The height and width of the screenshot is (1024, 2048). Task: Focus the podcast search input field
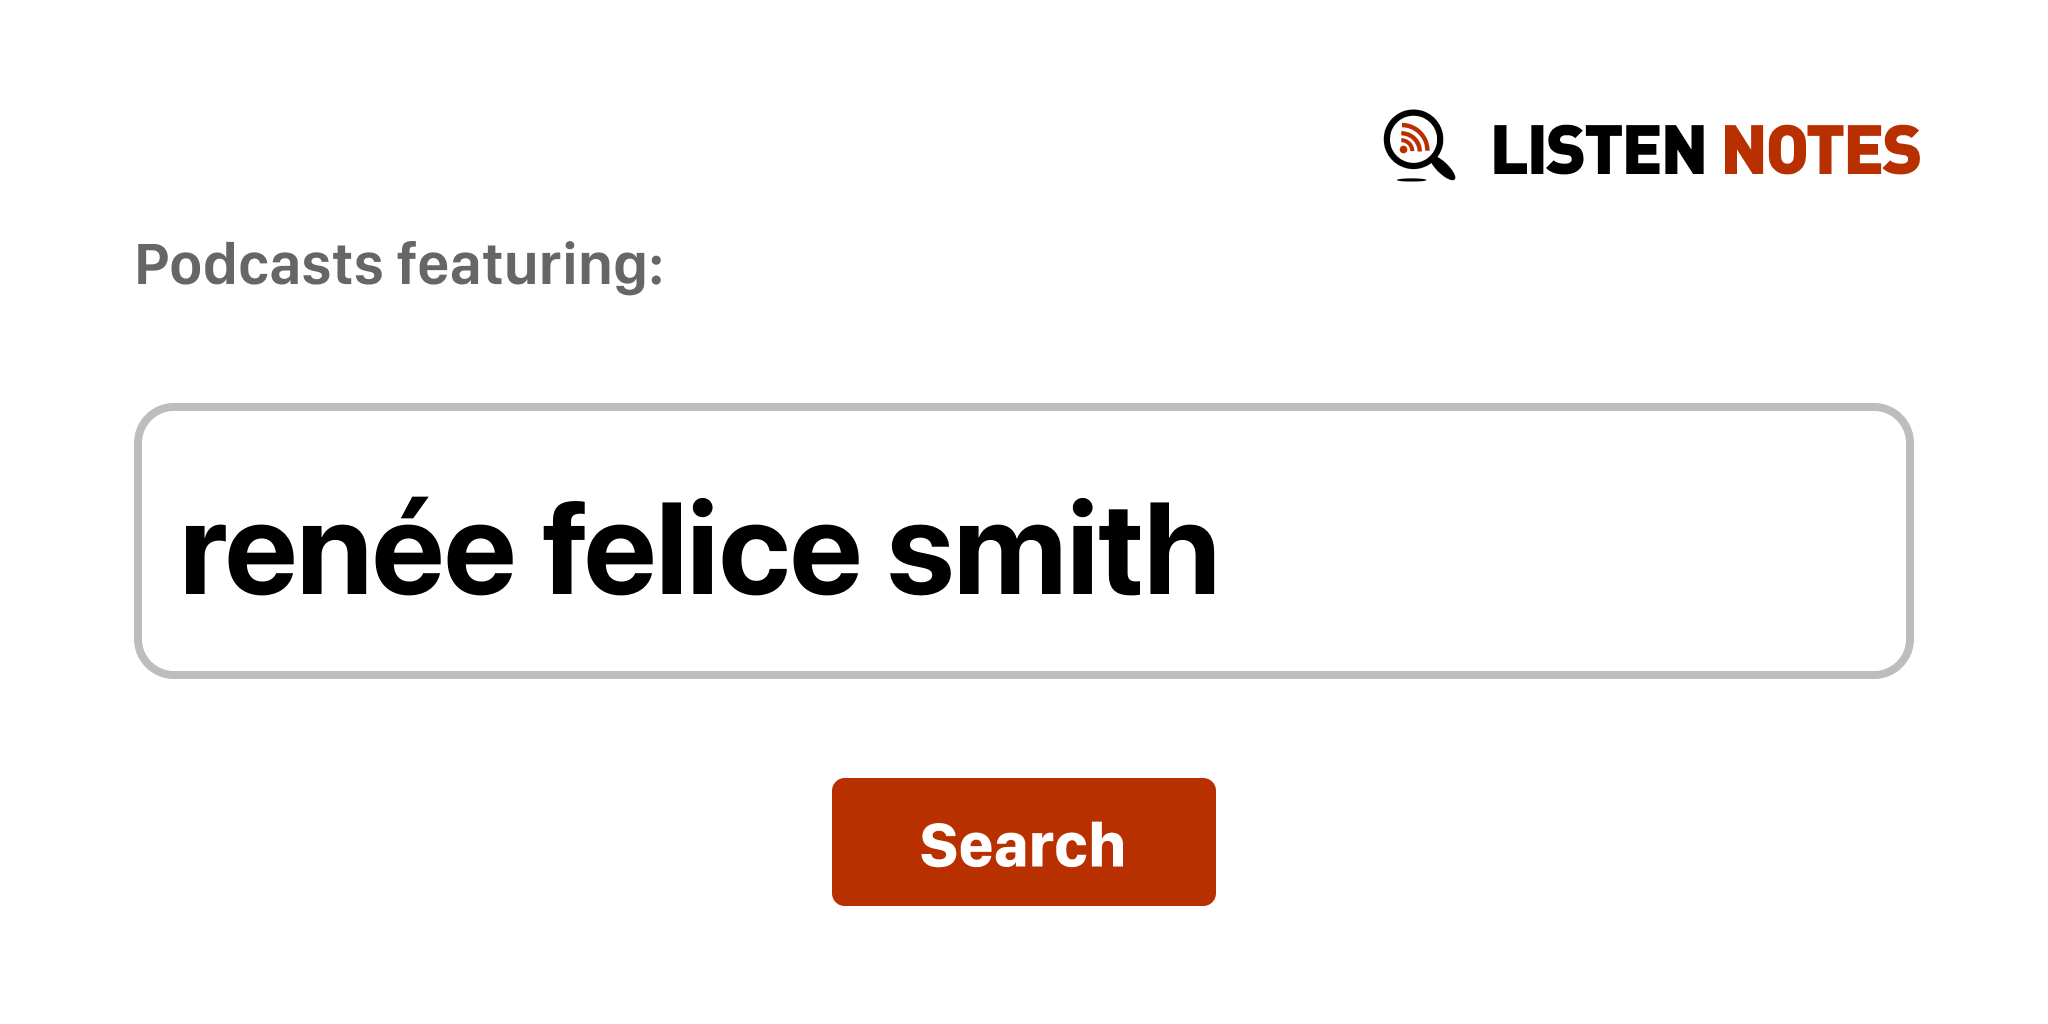click(x=1022, y=541)
